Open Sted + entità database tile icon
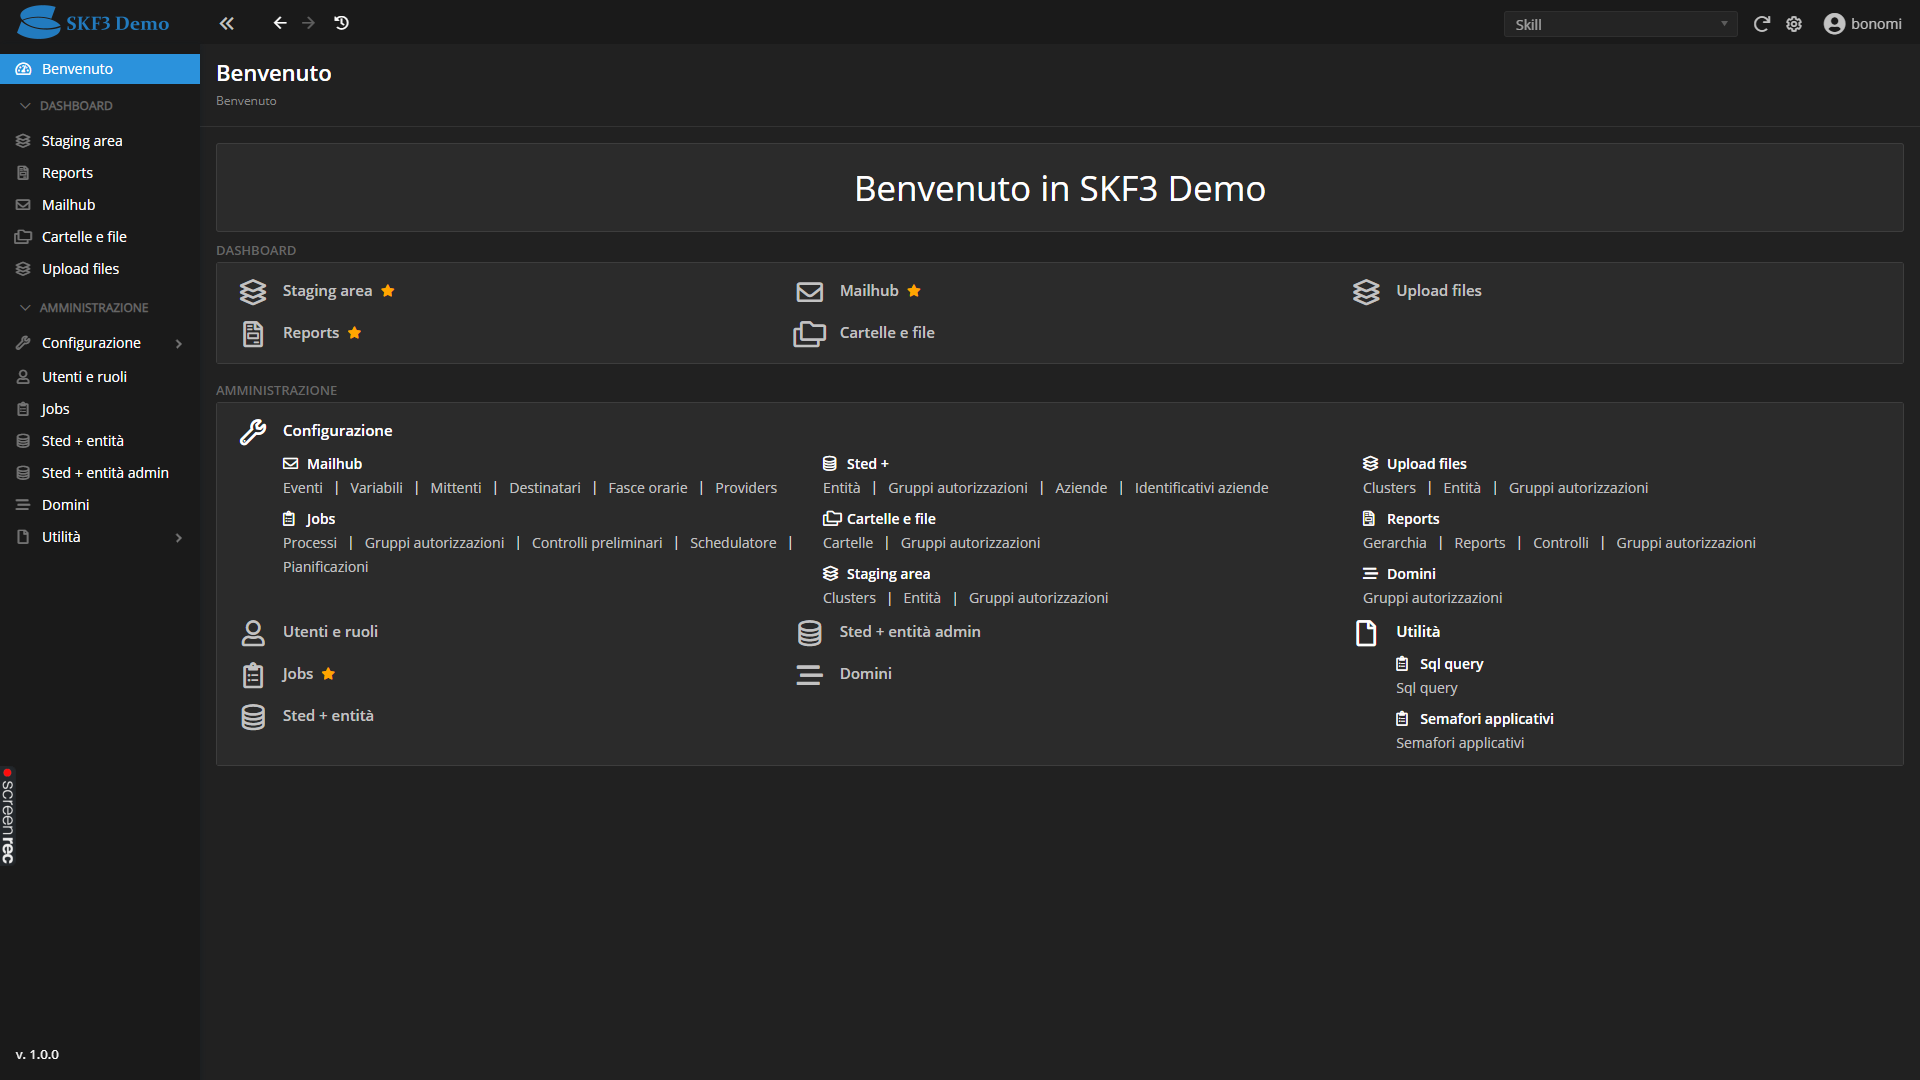1920x1080 pixels. tap(253, 717)
